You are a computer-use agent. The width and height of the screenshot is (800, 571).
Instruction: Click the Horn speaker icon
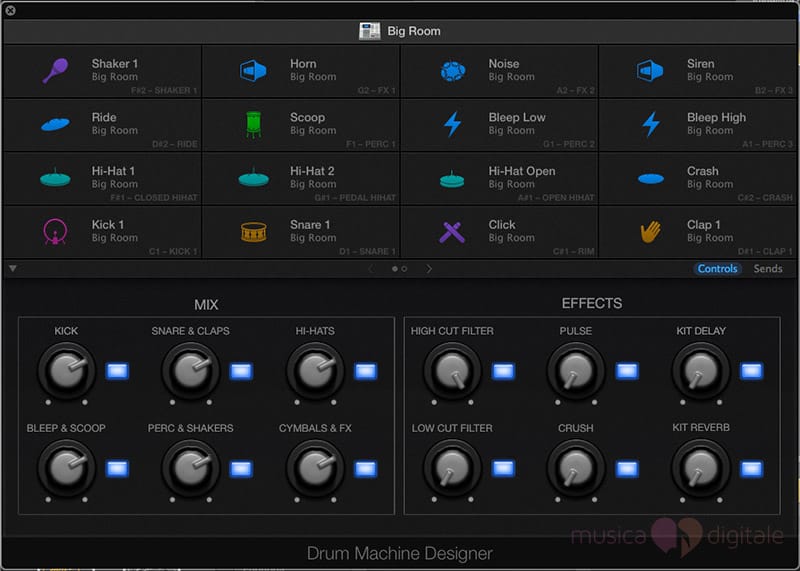pos(253,70)
